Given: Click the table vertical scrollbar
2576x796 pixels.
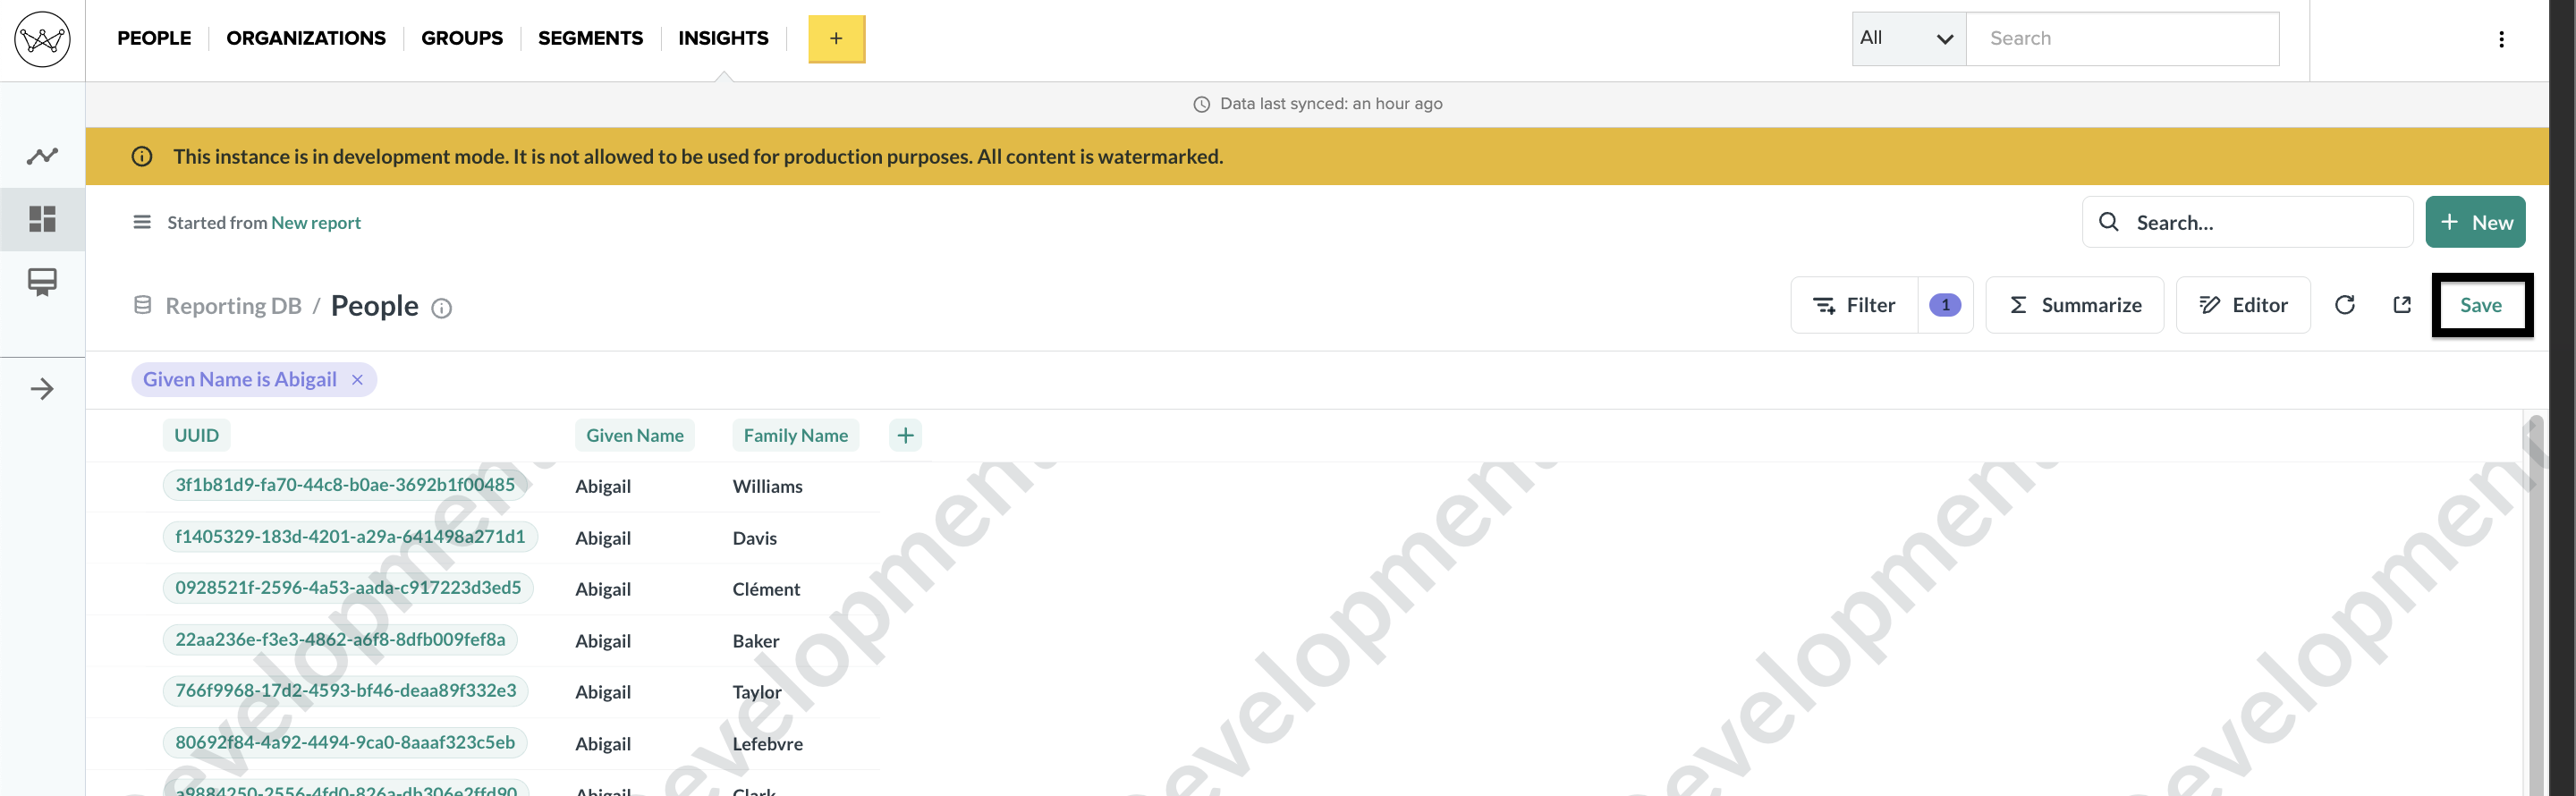Looking at the screenshot, I should (x=2534, y=603).
